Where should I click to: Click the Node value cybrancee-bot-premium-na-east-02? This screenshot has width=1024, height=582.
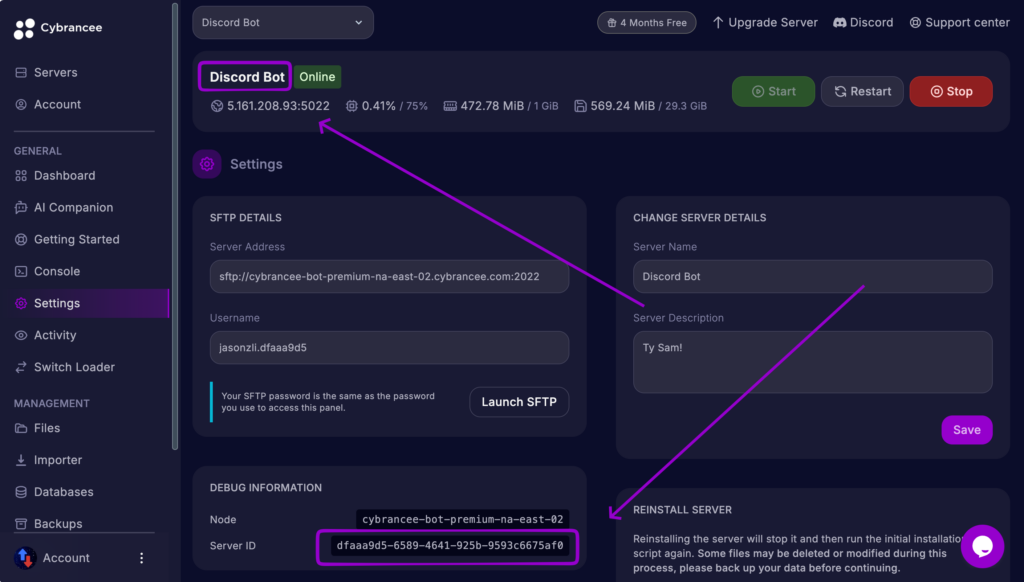462,519
